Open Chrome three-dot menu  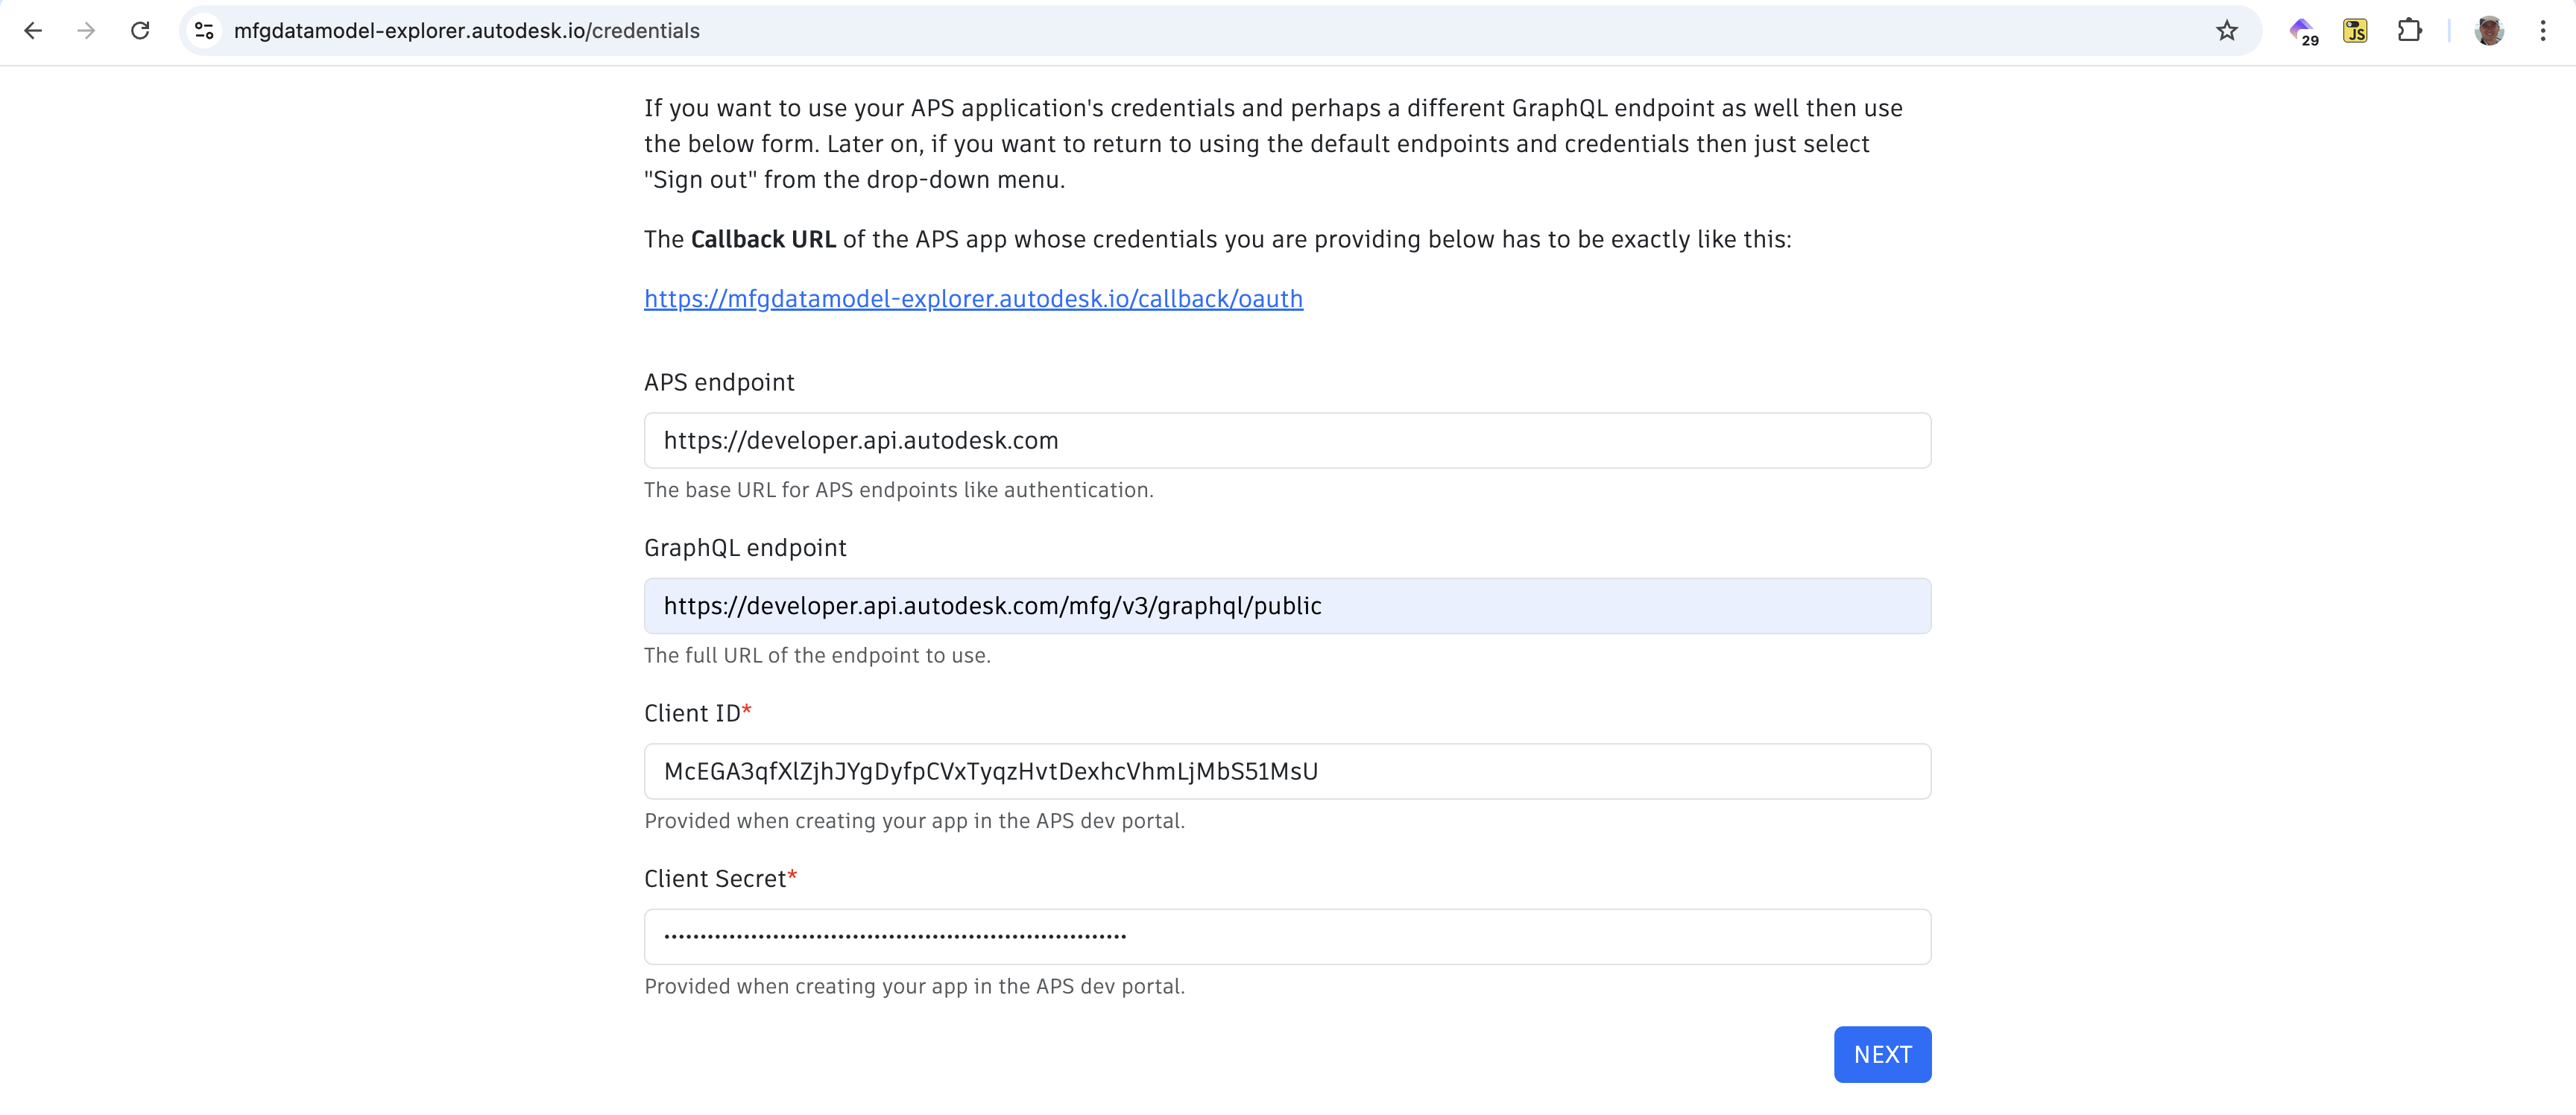pos(2542,31)
